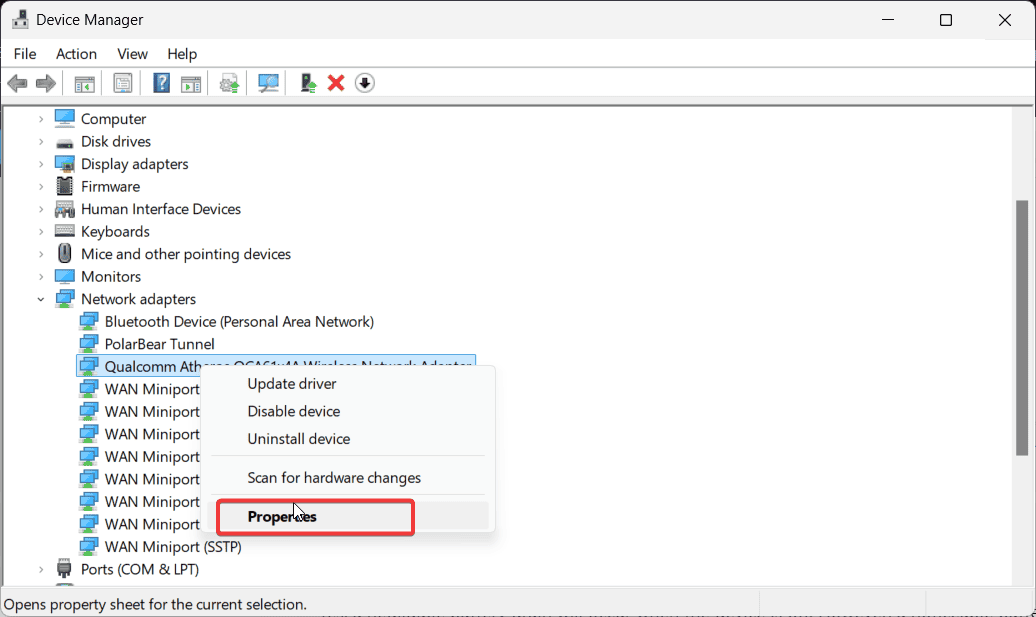The height and width of the screenshot is (617, 1036).
Task: Open the toolbar Properties sheet icon
Action: point(123,83)
